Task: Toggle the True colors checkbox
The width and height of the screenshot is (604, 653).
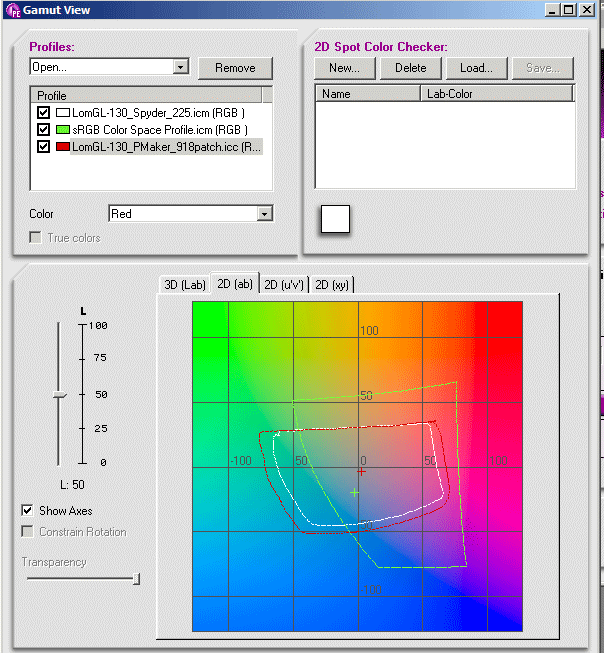Action: (35, 238)
